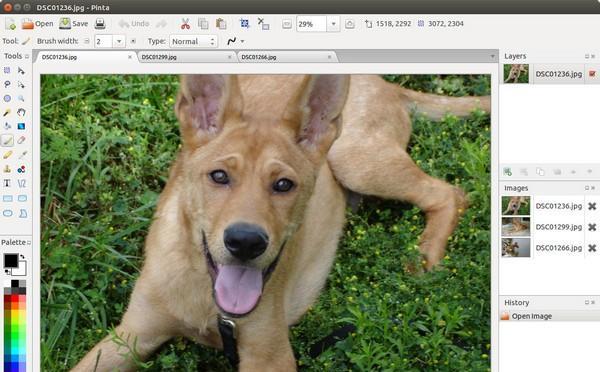Click the Open button in the toolbar
600x372 pixels.
click(38, 24)
